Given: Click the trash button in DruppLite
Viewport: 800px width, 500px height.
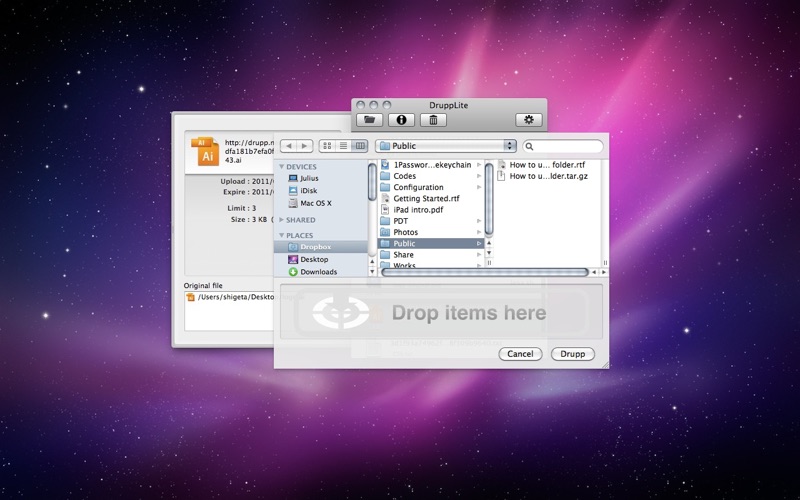Looking at the screenshot, I should click(433, 120).
